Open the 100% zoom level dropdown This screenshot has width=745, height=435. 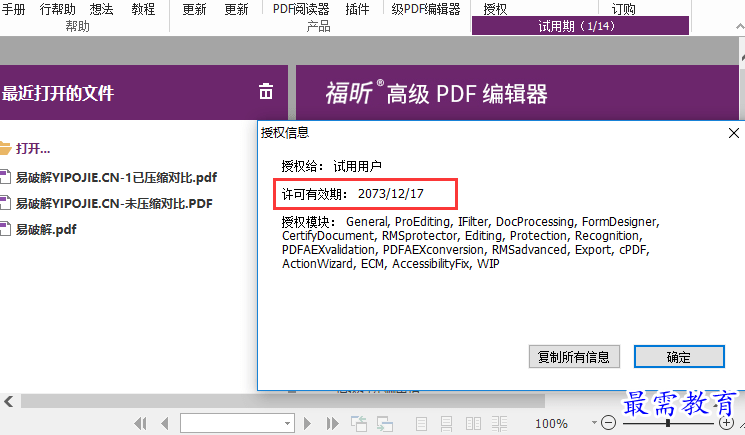click(594, 422)
